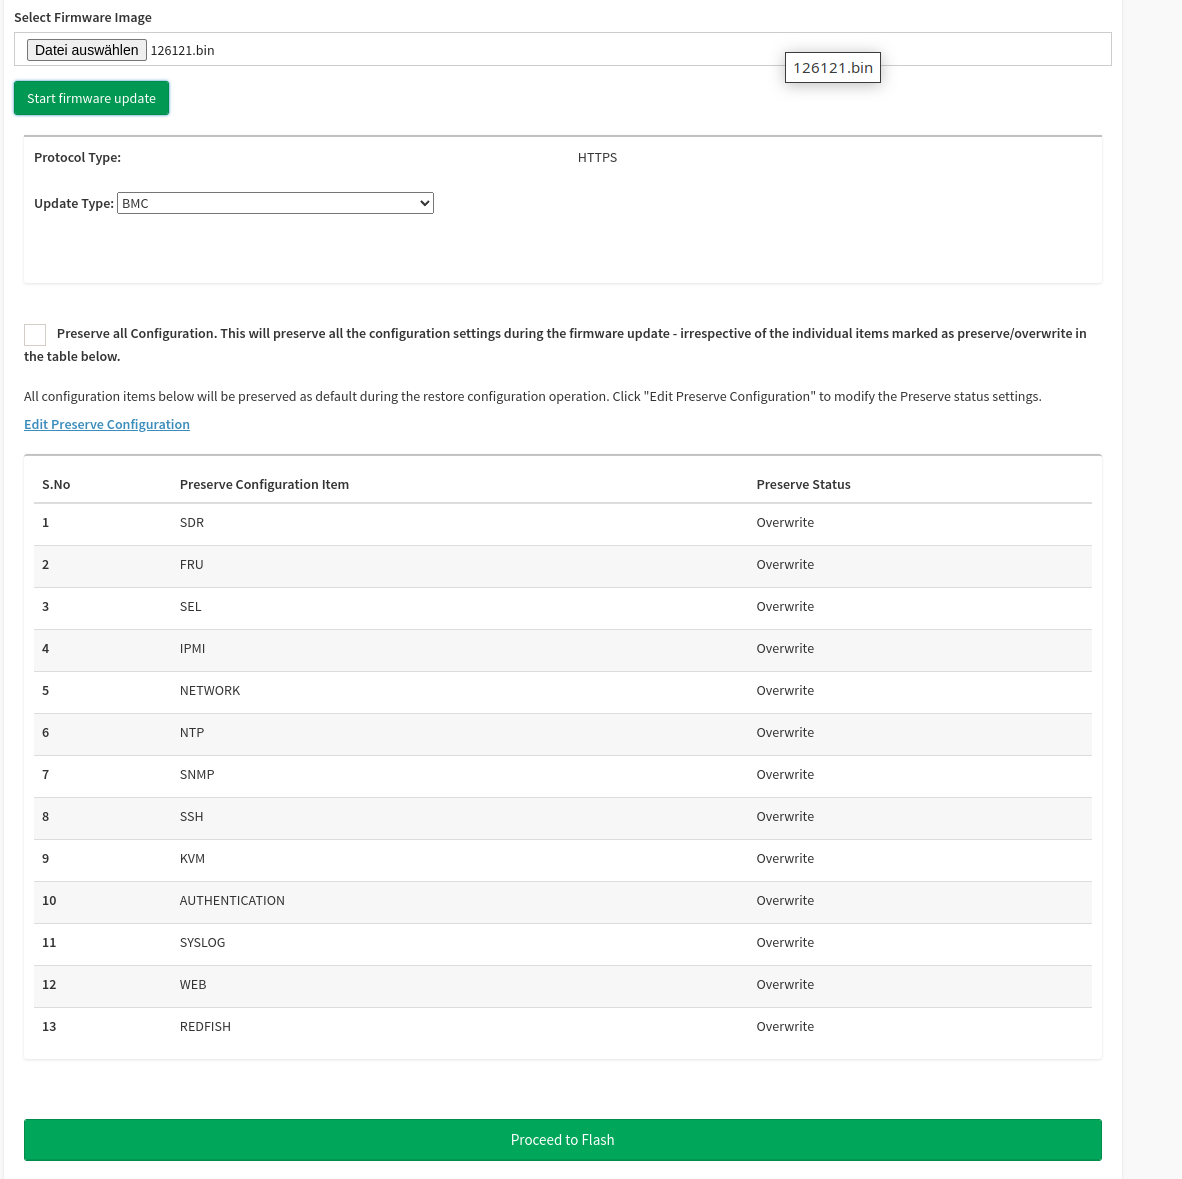Click the SYSLOG item row
The image size is (1182, 1179).
coord(562,943)
